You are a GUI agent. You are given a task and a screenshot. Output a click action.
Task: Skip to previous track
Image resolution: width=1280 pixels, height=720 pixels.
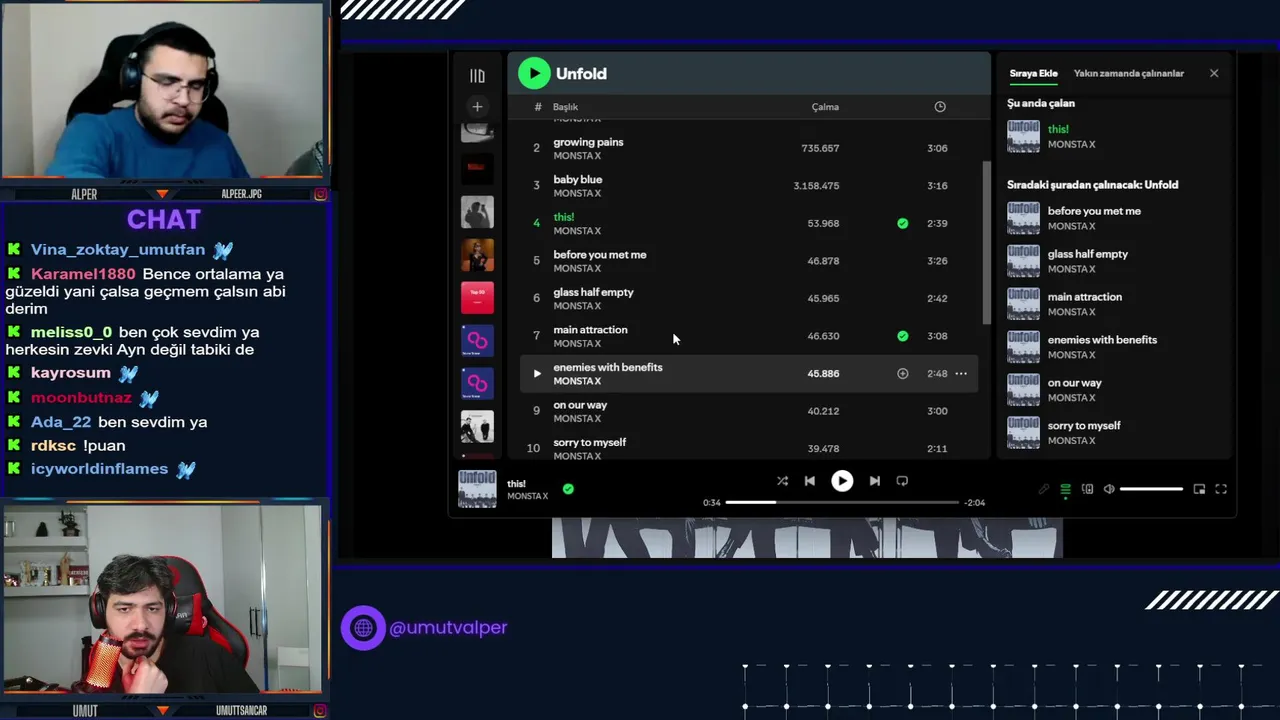(810, 481)
